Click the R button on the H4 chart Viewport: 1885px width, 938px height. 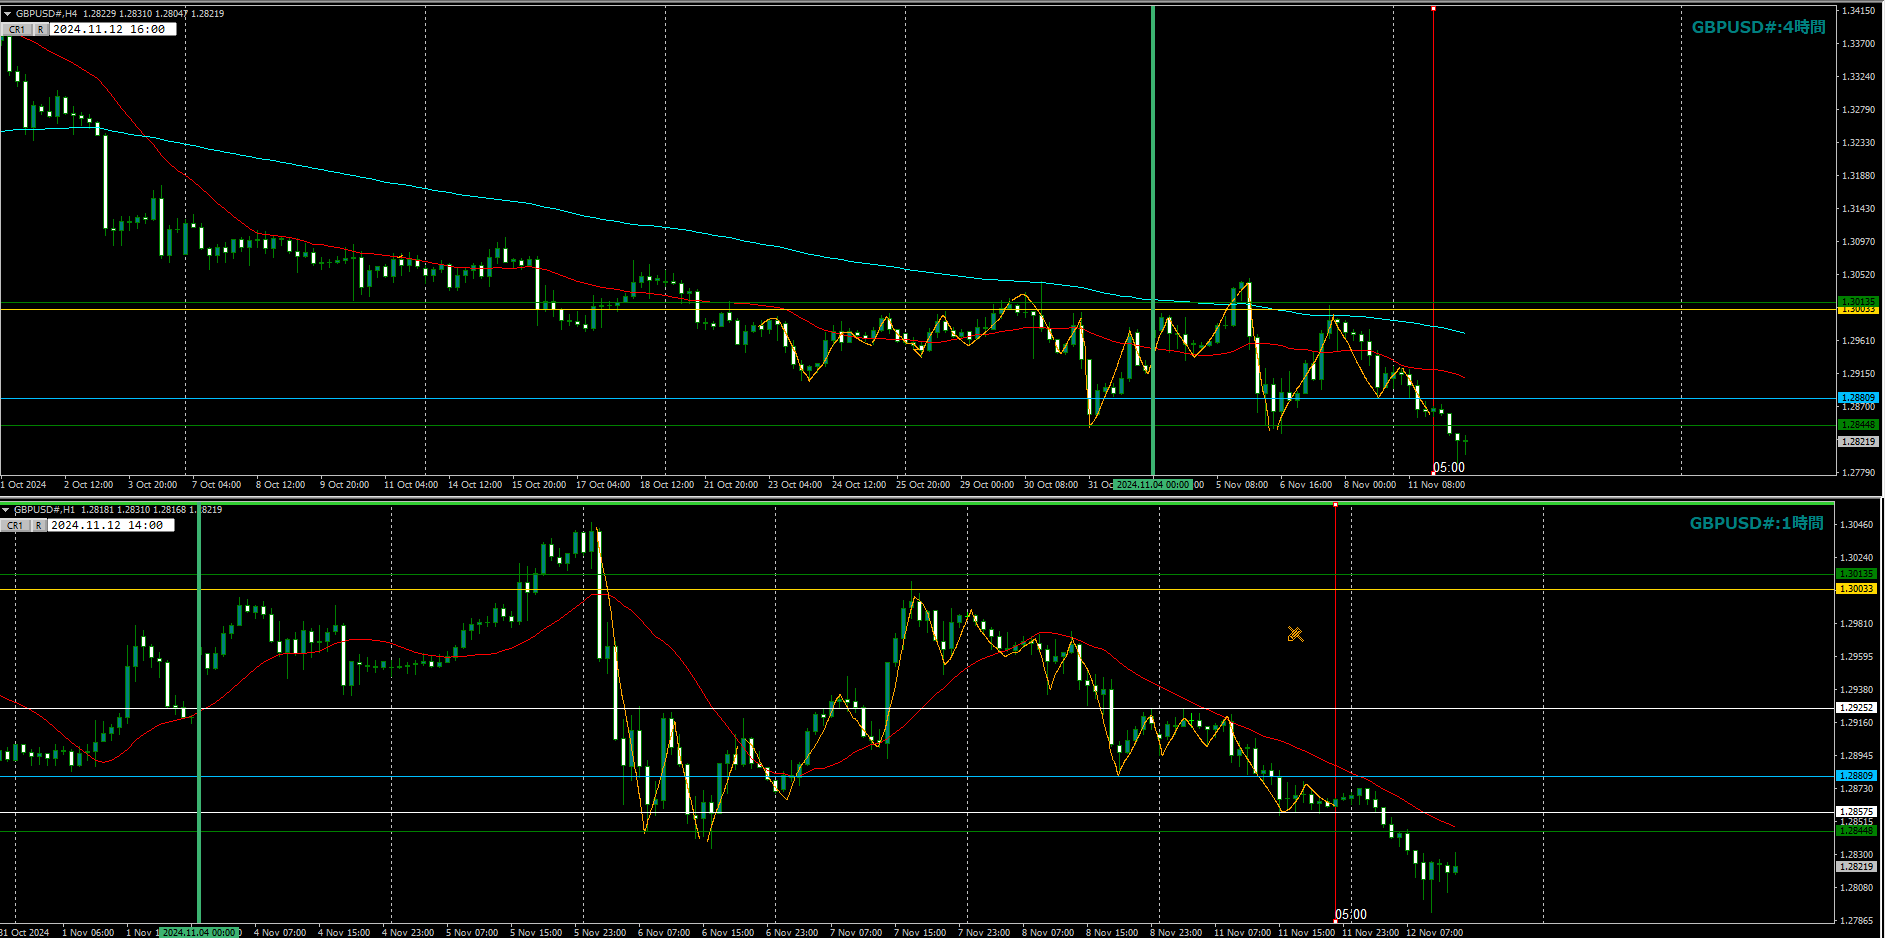pos(41,30)
